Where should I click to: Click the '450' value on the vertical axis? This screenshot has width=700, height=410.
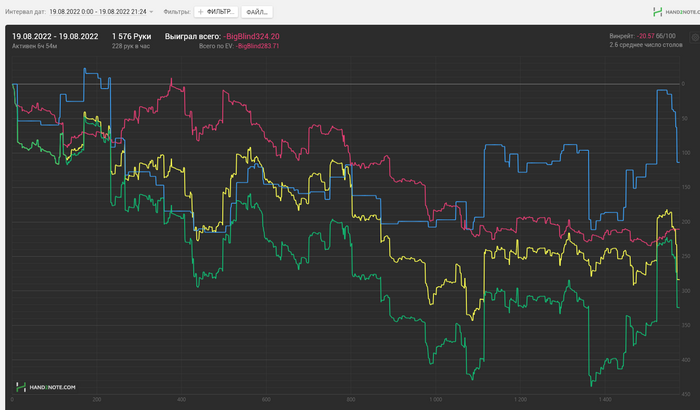(x=686, y=394)
